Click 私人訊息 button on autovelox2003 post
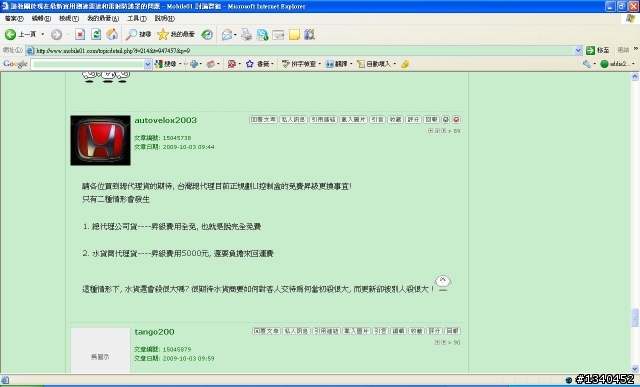This screenshot has height=387, width=640. coord(293,120)
